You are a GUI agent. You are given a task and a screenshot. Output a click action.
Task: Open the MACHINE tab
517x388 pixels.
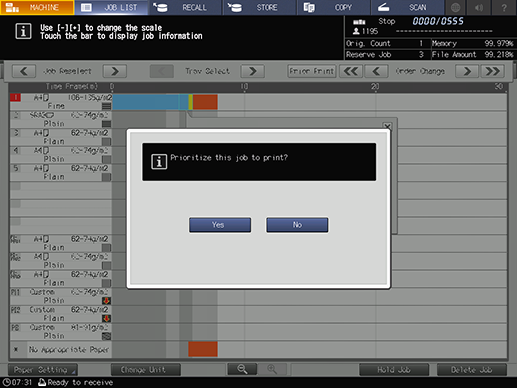(x=37, y=7)
